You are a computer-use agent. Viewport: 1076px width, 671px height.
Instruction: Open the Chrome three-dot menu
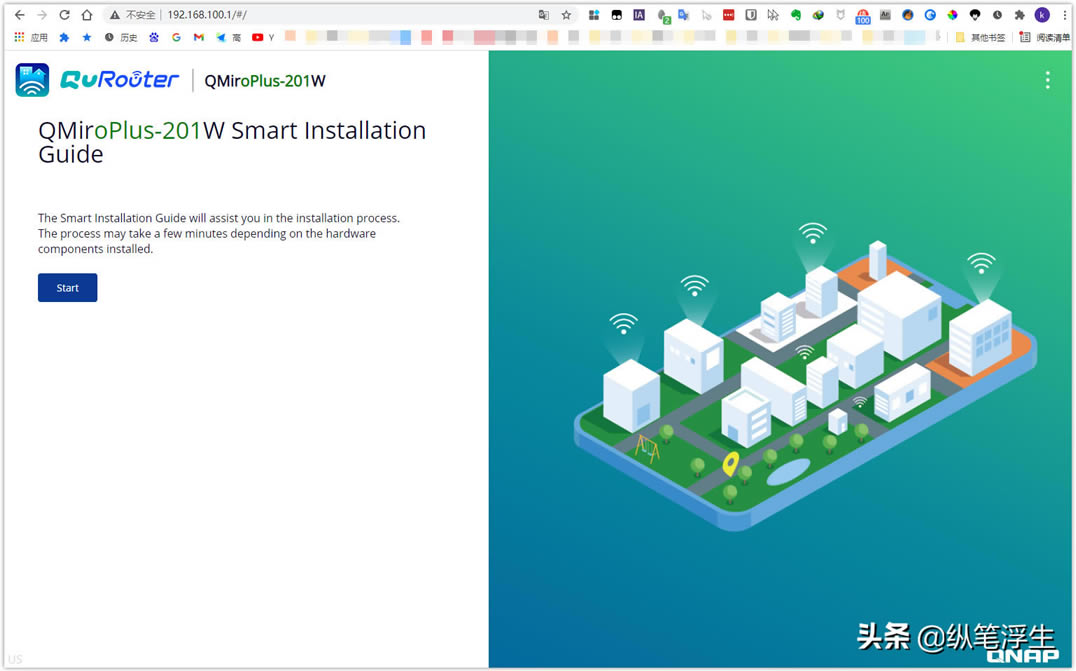pos(1064,14)
